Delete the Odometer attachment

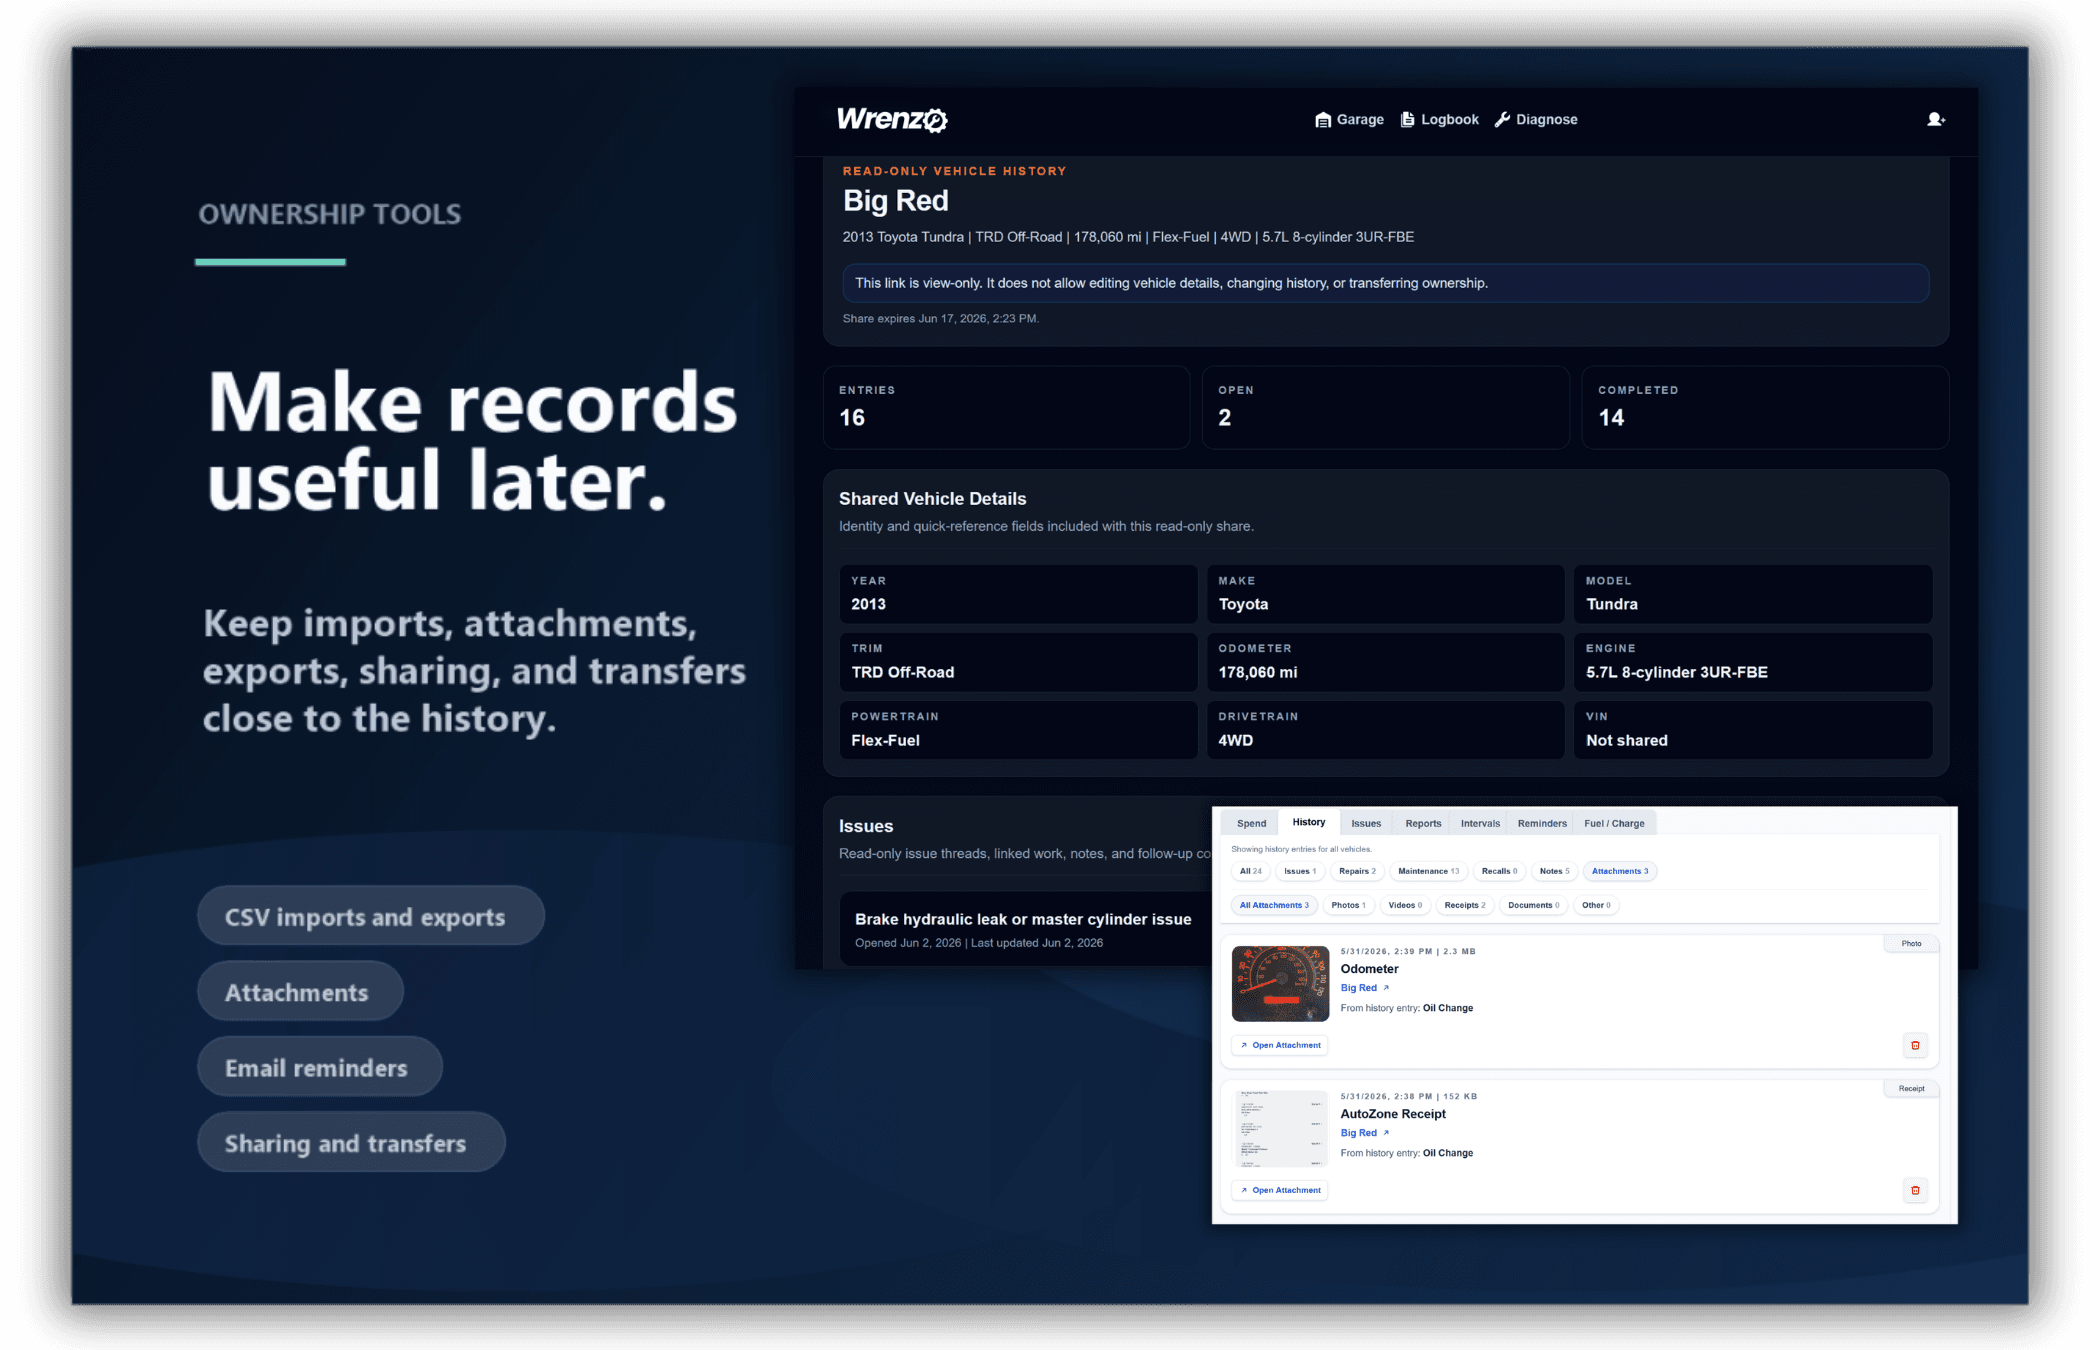tap(1915, 1045)
